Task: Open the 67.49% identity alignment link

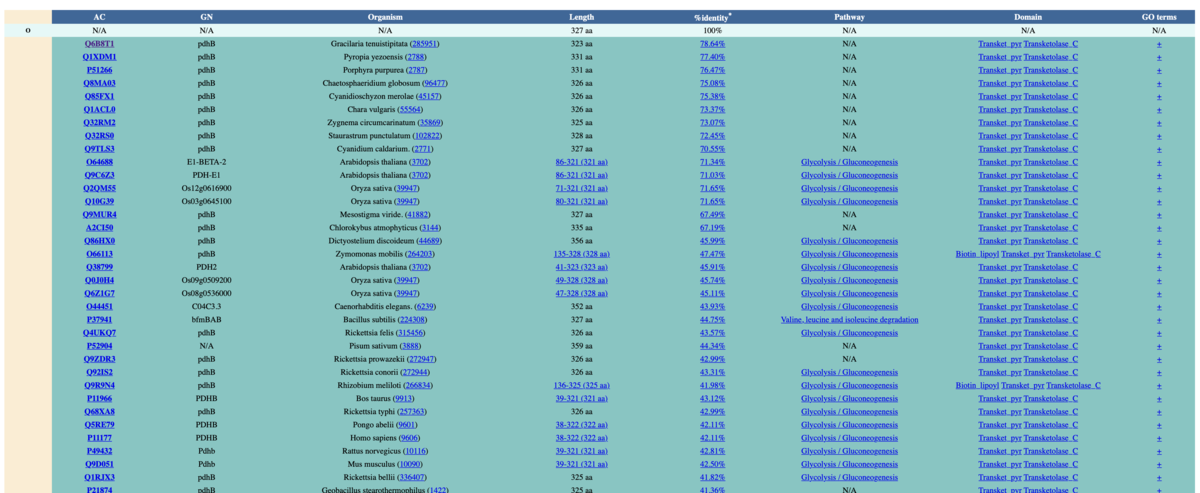Action: [x=713, y=214]
